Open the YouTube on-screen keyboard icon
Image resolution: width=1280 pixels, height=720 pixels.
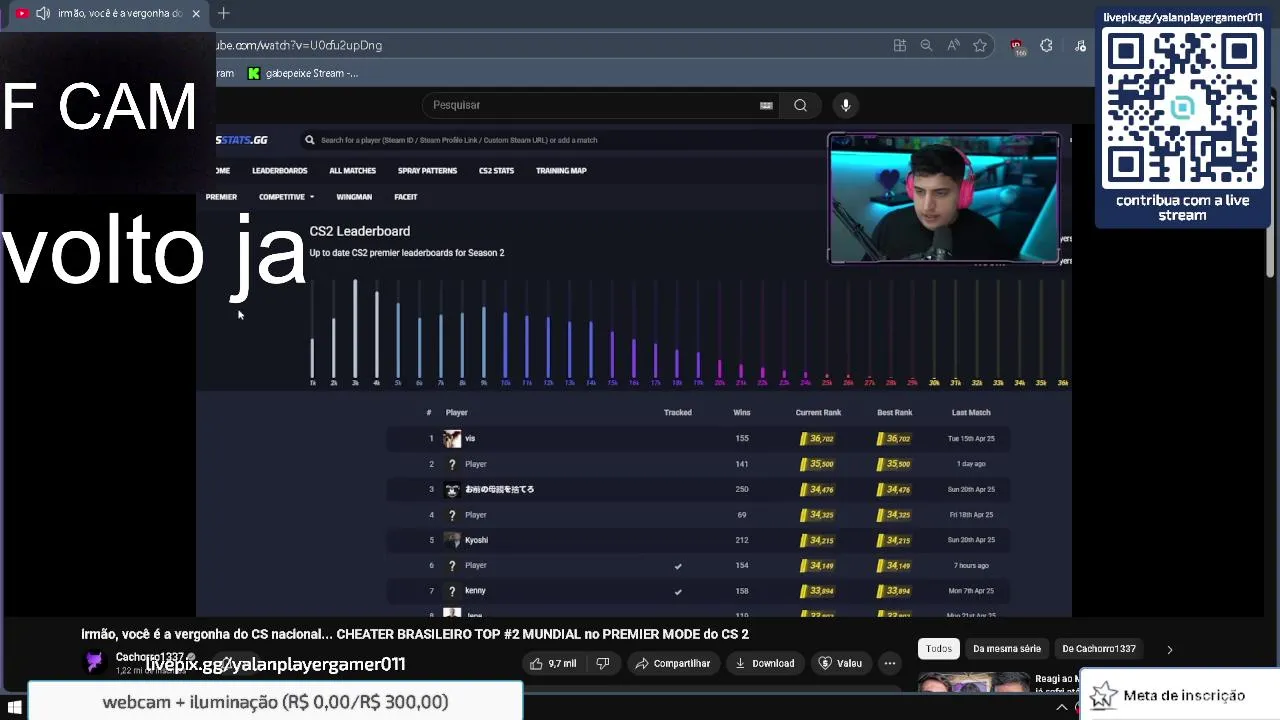(x=766, y=105)
